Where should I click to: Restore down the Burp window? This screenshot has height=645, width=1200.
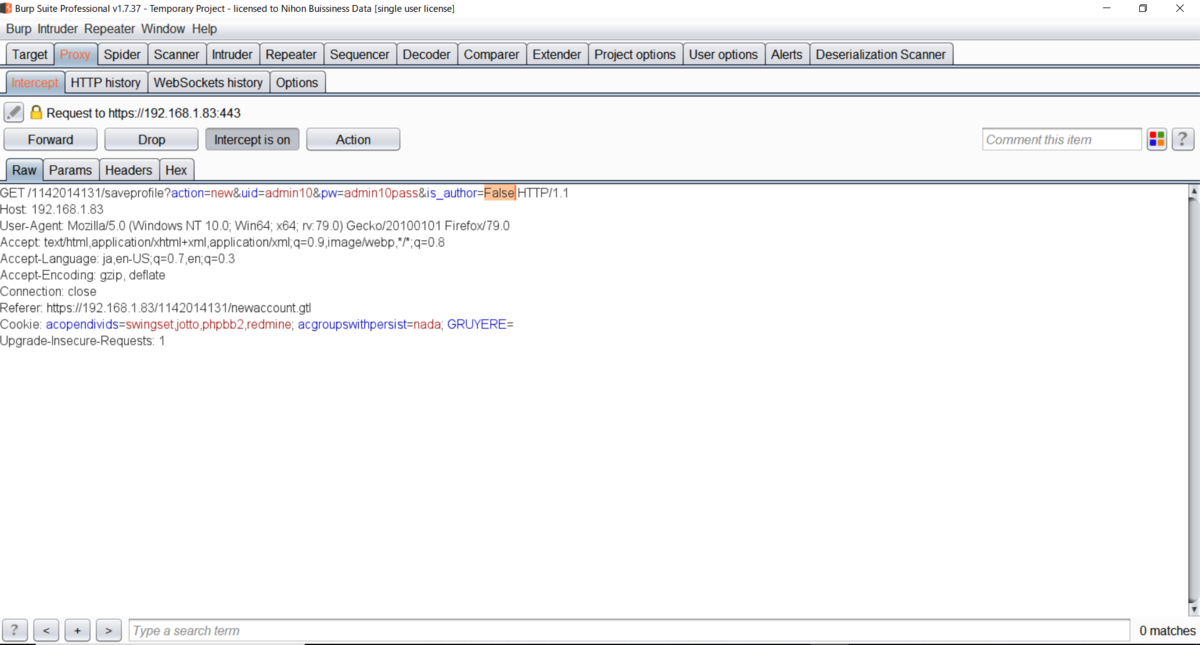pos(1143,8)
